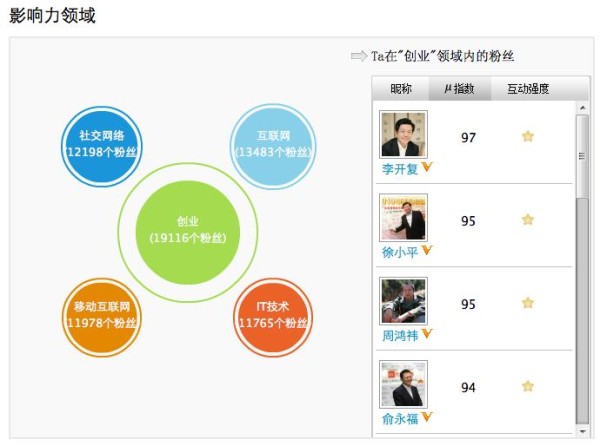This screenshot has width=600, height=446.
Task: Select the 互动强度 column header
Action: [528, 89]
